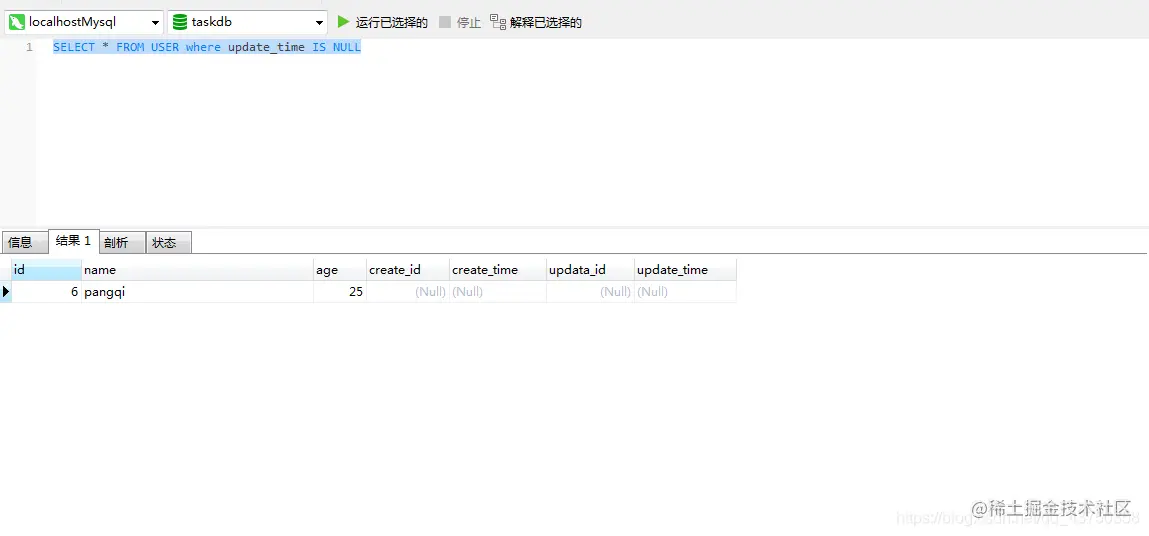
Task: Click the Explain Selected icon
Action: [498, 22]
